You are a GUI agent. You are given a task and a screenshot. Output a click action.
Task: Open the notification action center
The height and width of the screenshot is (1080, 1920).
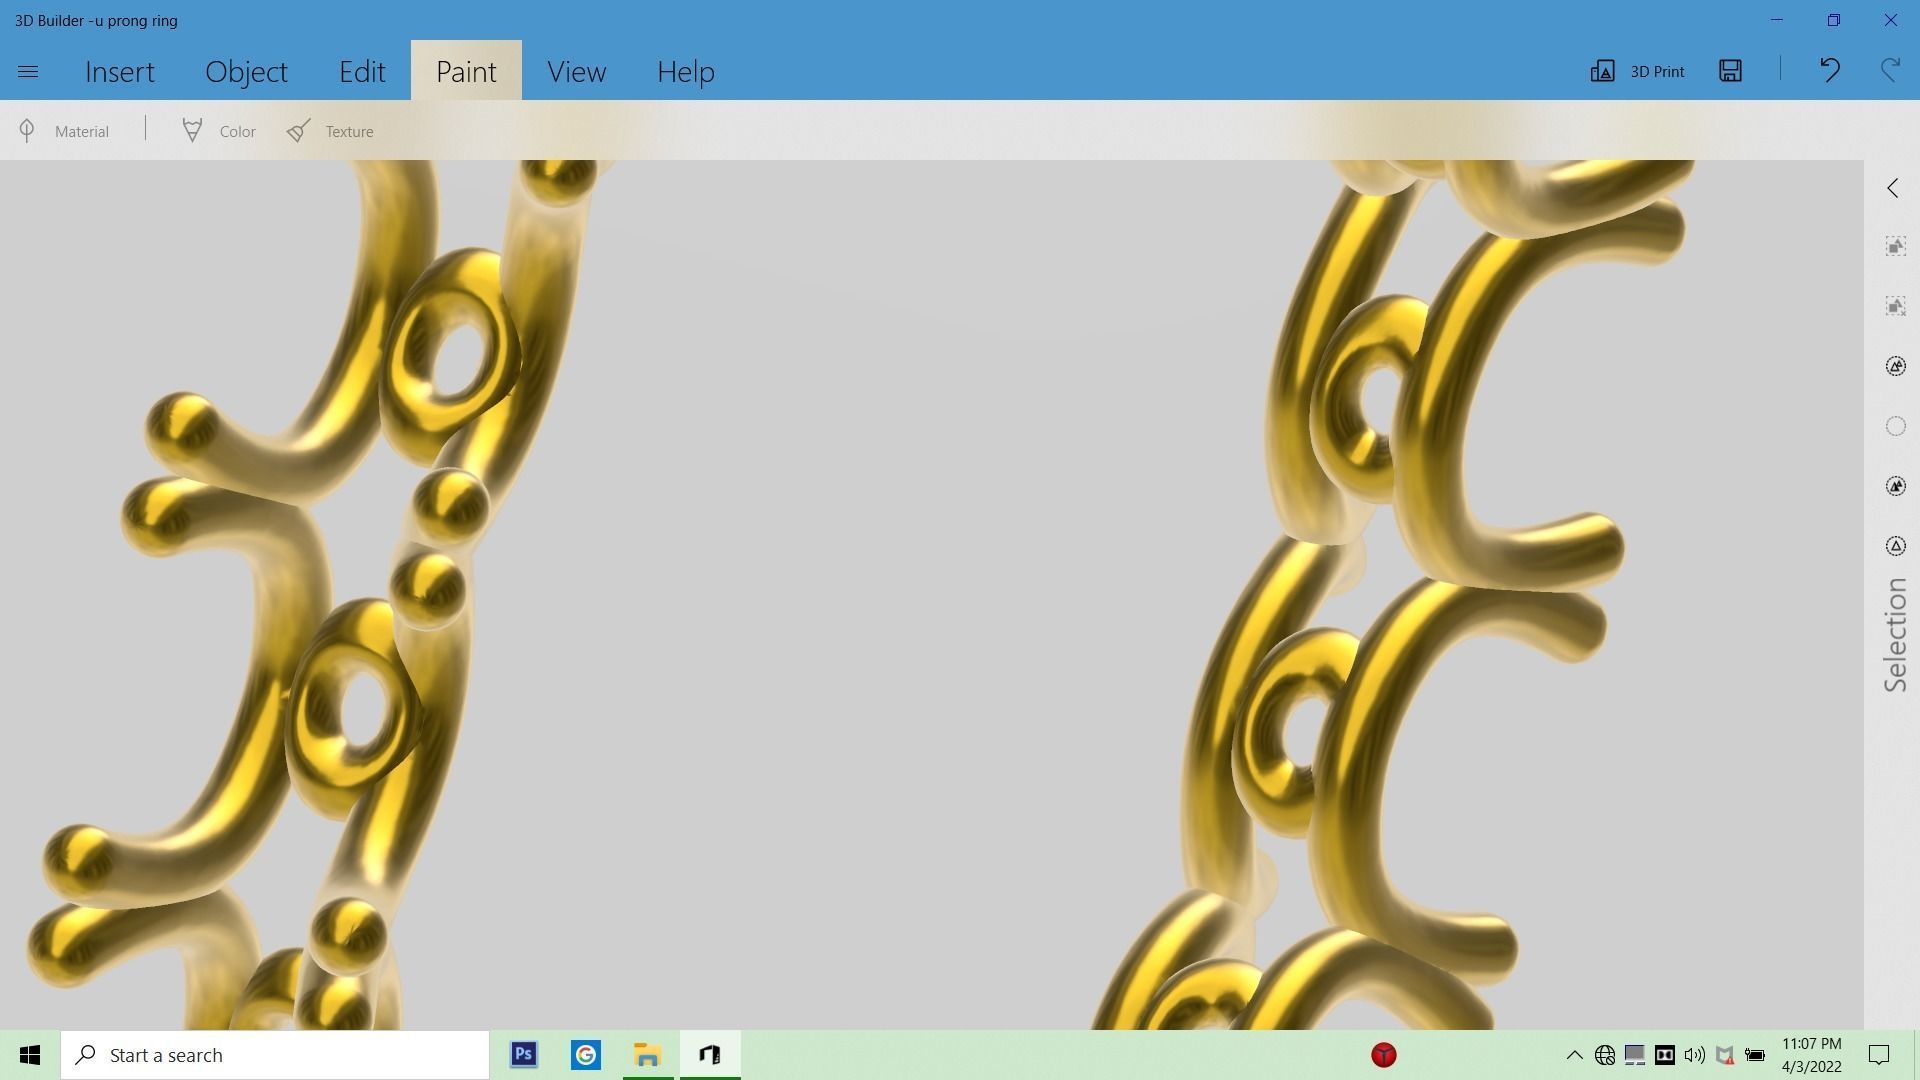1879,1055
